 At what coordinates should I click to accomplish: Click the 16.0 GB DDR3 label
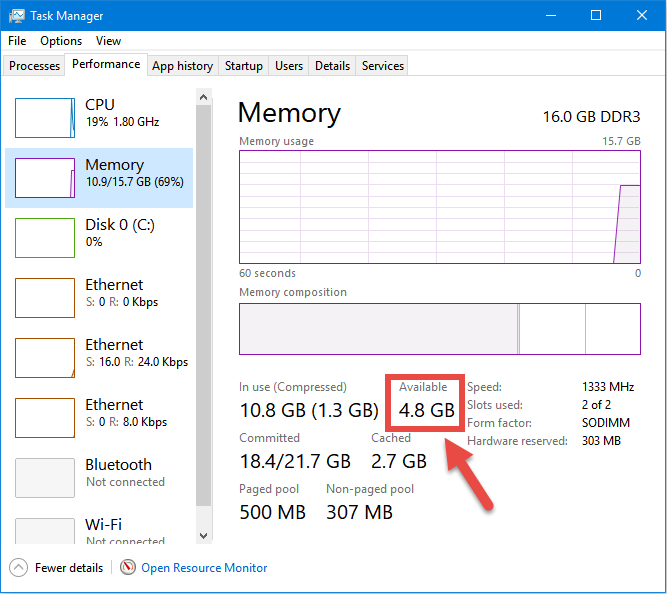click(x=591, y=117)
